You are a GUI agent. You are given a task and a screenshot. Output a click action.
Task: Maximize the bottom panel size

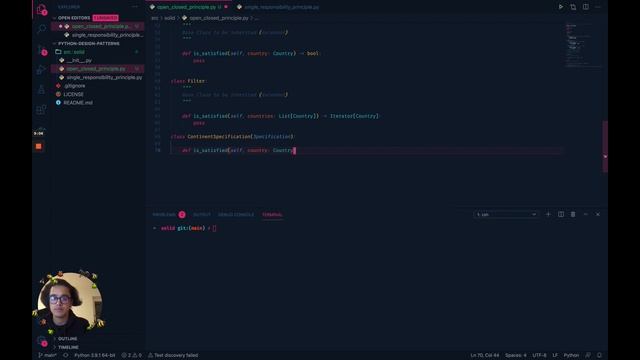(586, 214)
